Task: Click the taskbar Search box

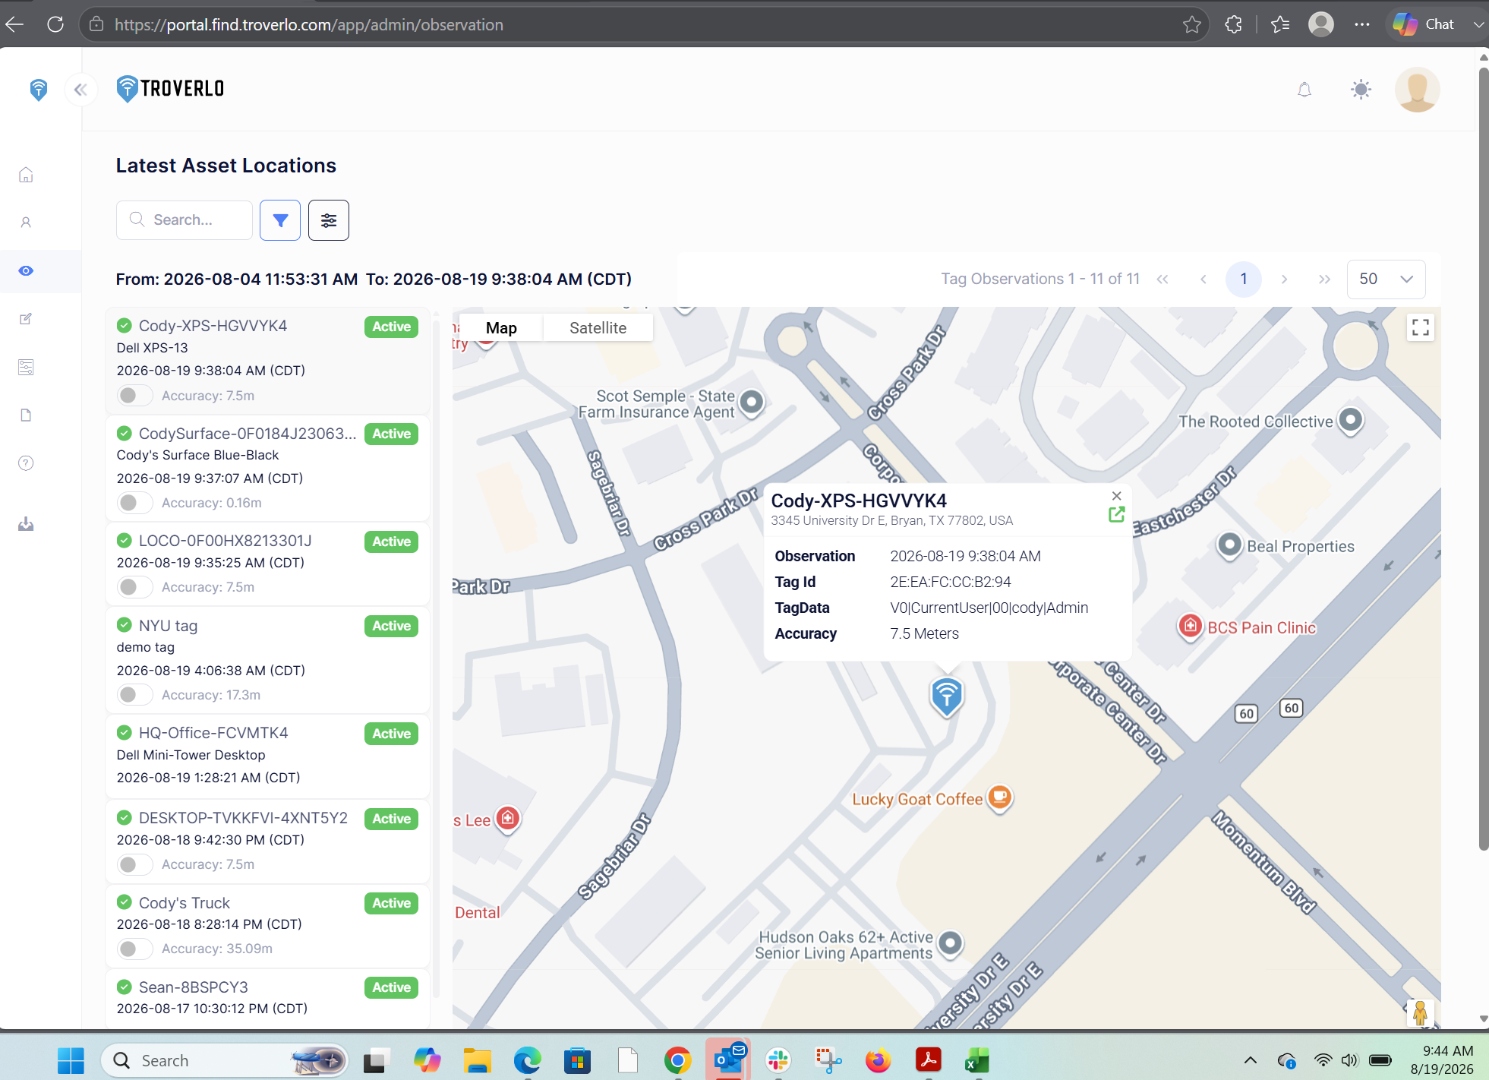Action: tap(224, 1061)
